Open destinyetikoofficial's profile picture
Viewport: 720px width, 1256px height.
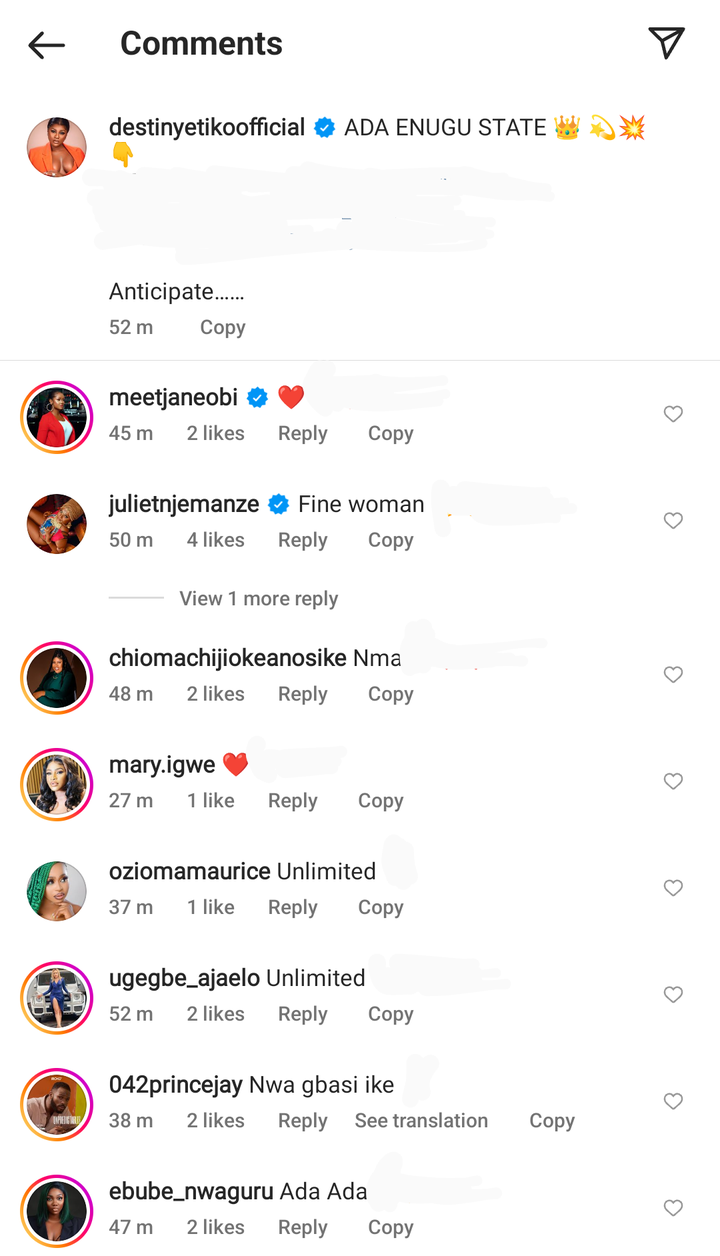click(x=56, y=147)
